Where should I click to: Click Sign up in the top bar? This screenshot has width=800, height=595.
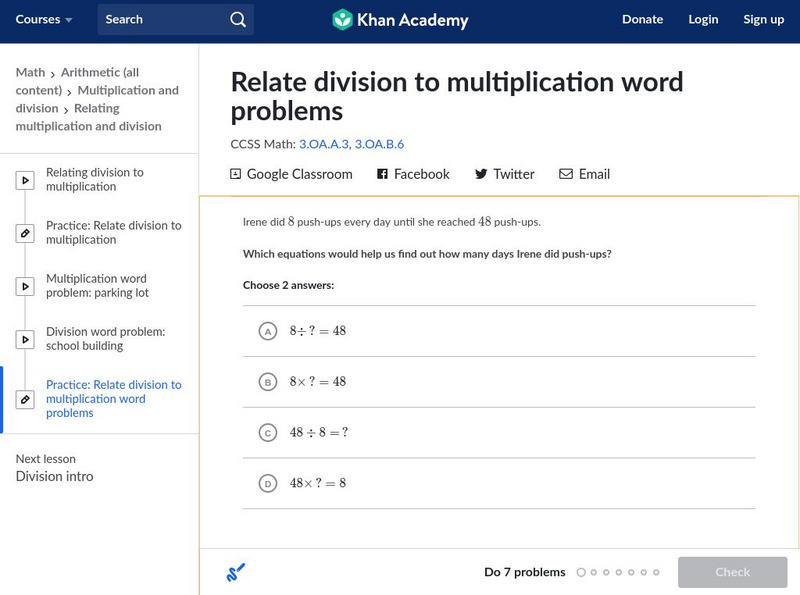tap(763, 19)
